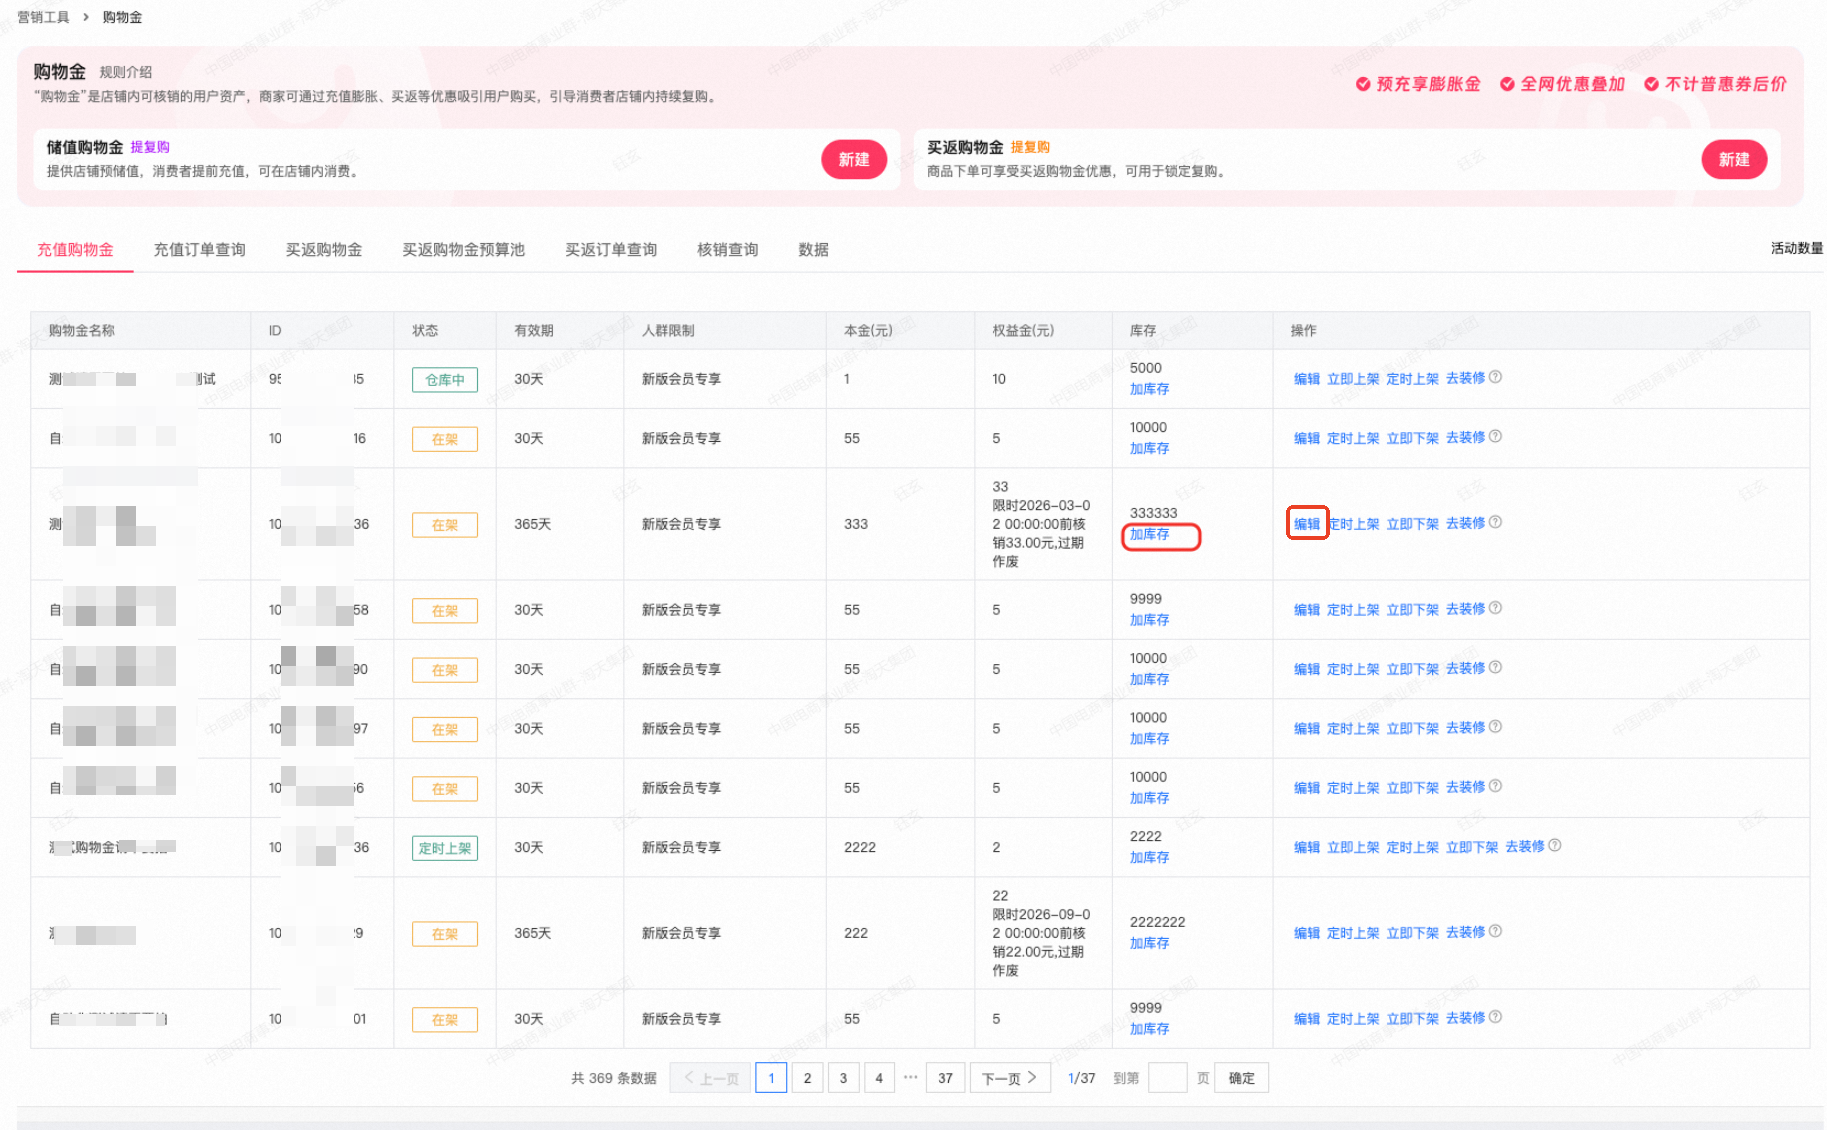Click 立即下架 in row with ID ending 16
This screenshot has height=1130, width=1827.
[x=1413, y=438]
